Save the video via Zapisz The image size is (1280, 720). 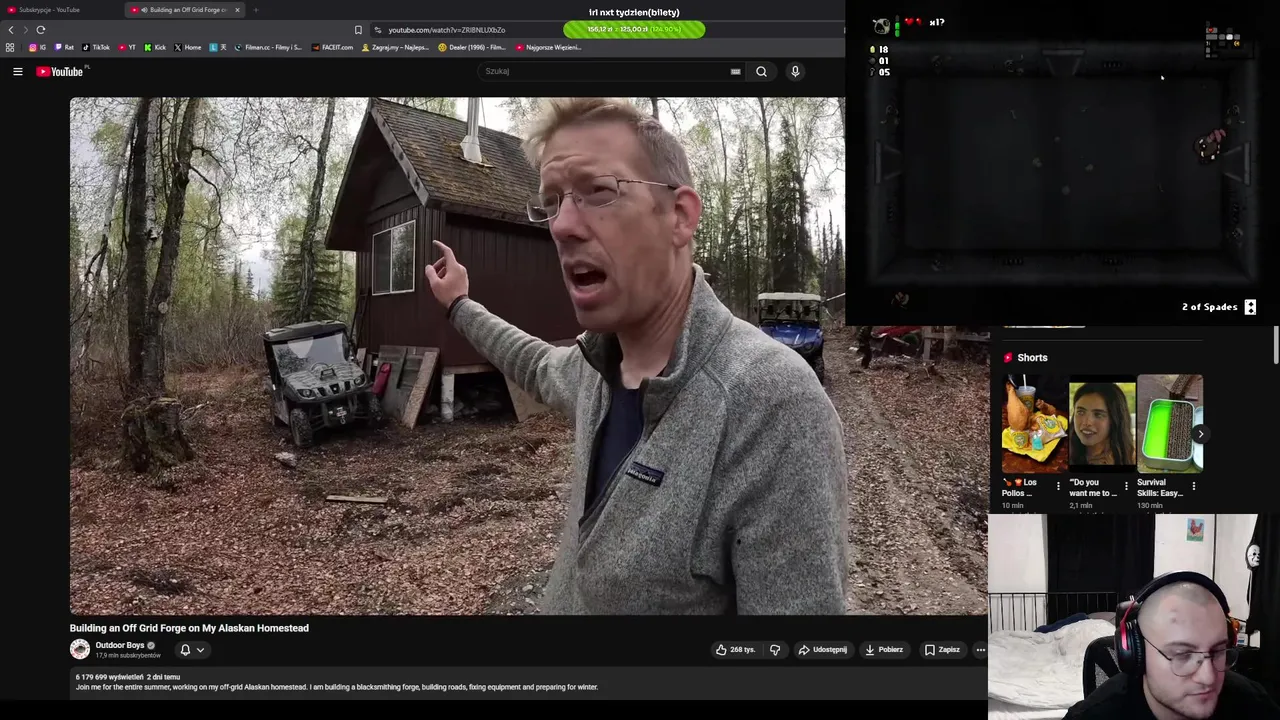[x=942, y=650]
